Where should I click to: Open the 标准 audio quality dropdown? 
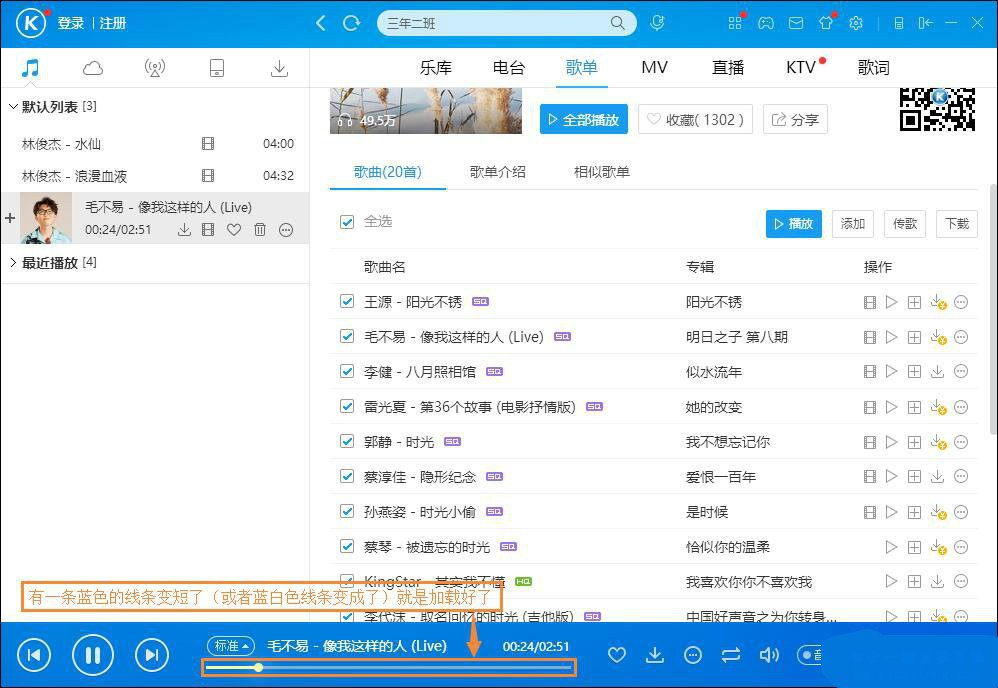click(230, 646)
